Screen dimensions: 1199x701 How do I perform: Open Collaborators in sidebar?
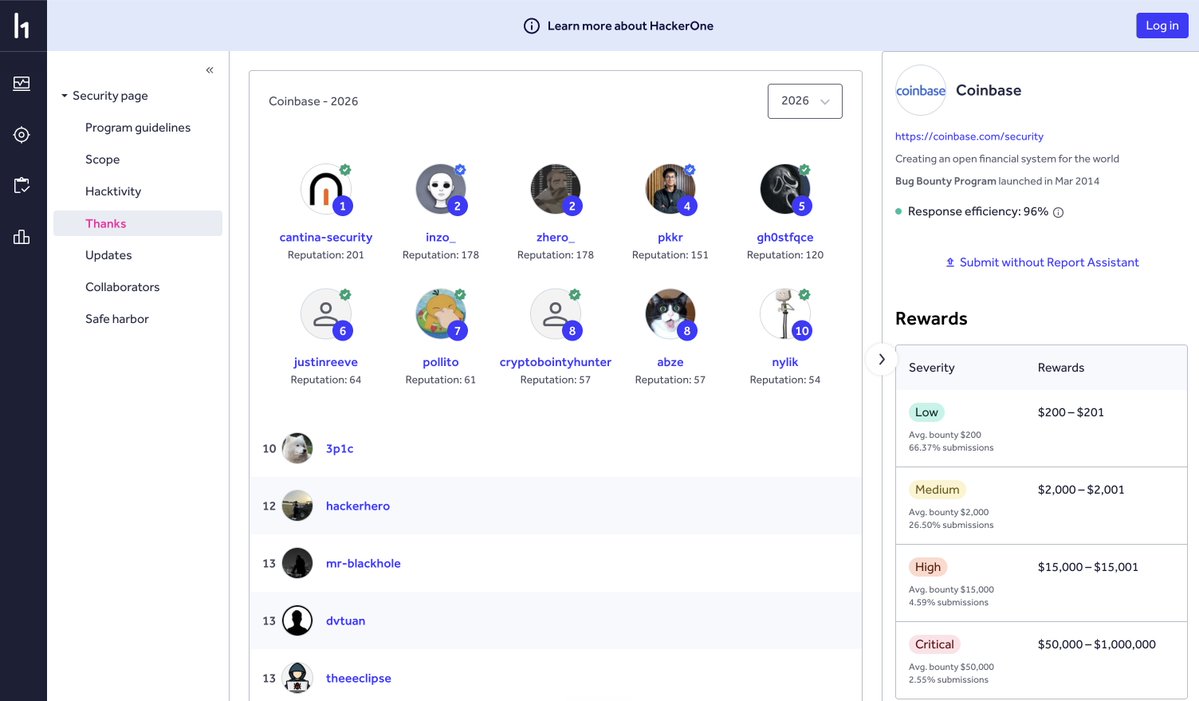(122, 287)
